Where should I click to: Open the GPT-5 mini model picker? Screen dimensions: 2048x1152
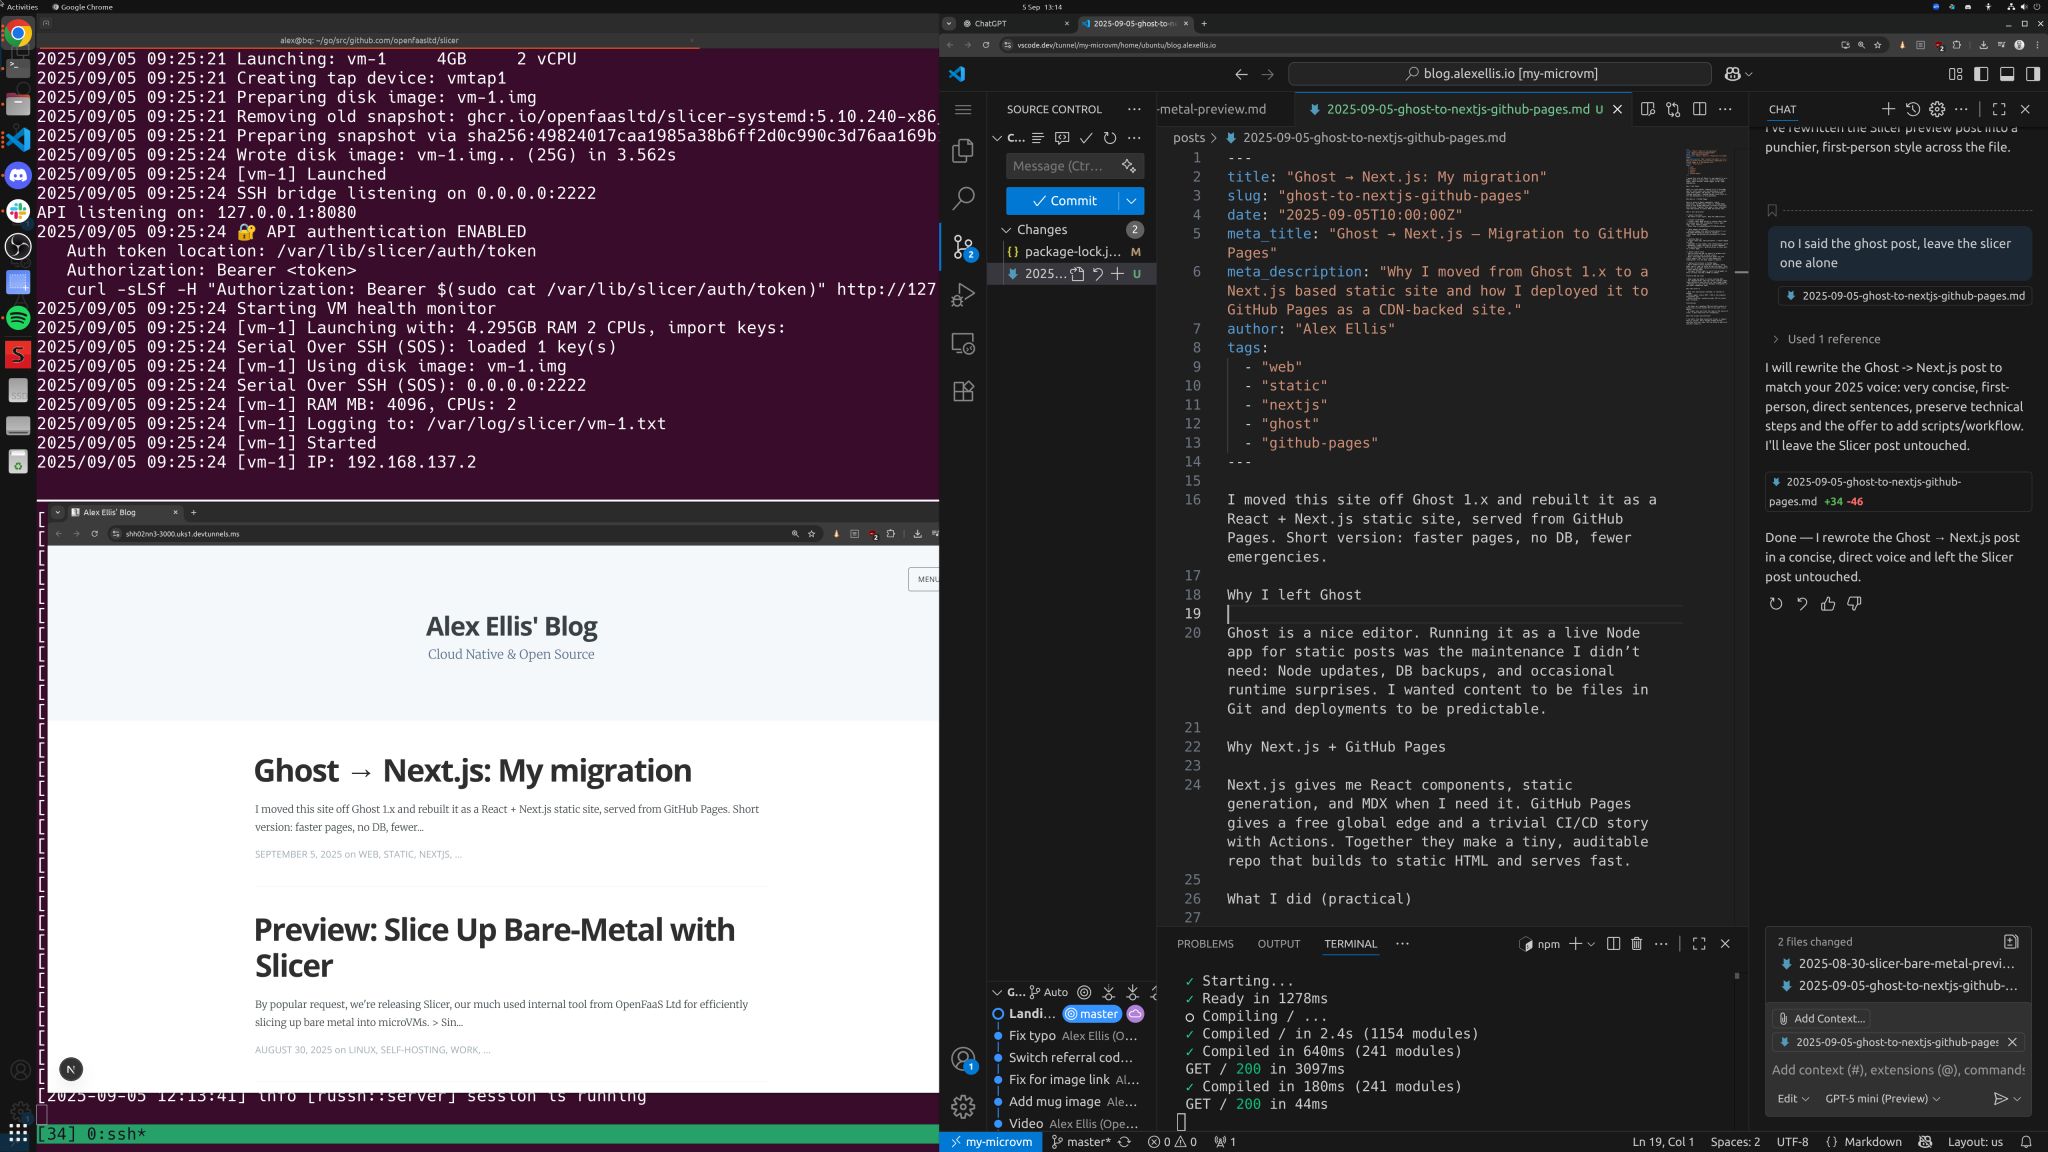tap(1882, 1098)
